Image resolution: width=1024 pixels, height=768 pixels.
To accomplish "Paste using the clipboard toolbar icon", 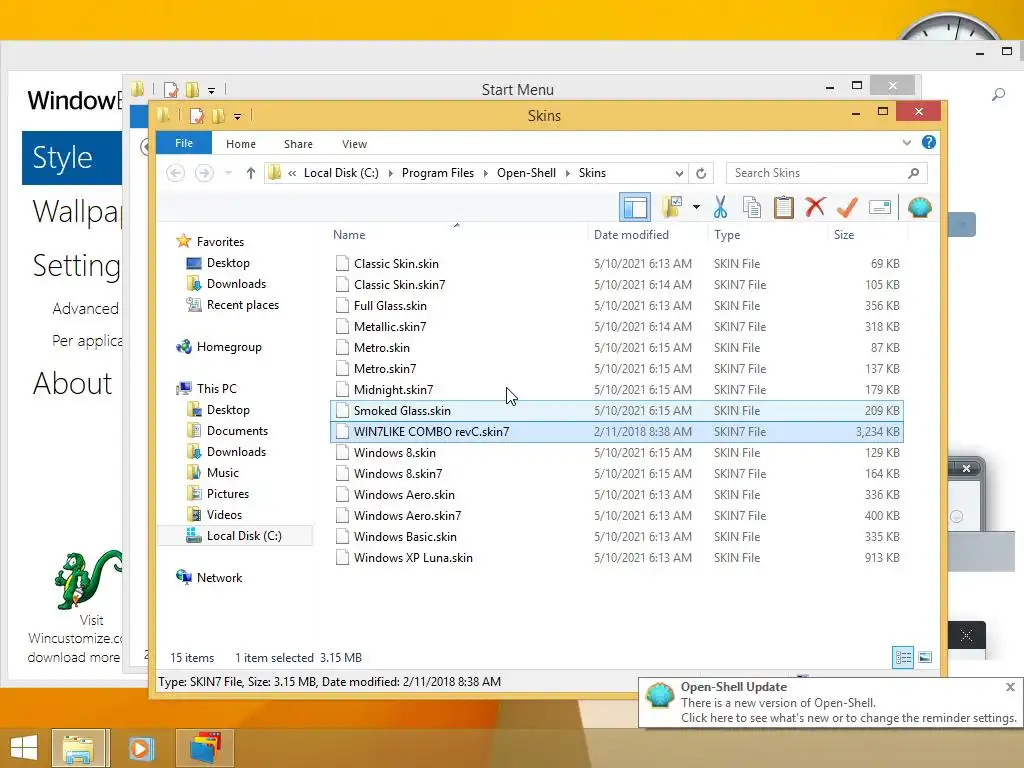I will click(784, 208).
